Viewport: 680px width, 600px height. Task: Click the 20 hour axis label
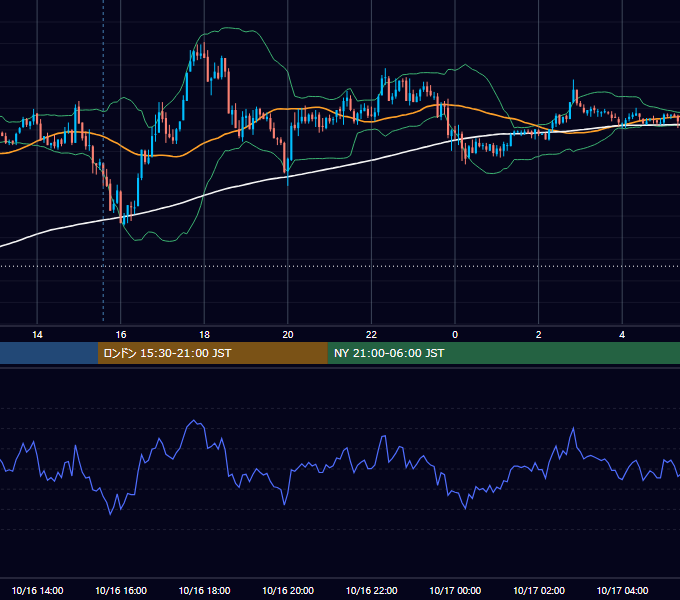click(288, 335)
